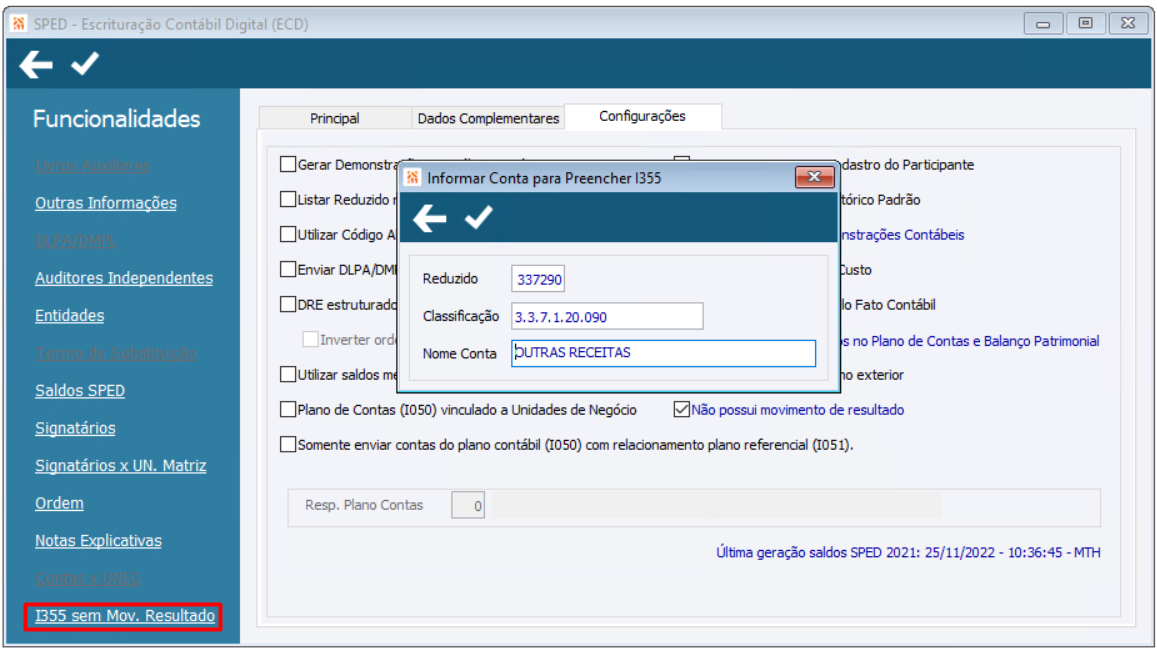The height and width of the screenshot is (650, 1157).
Task: Click the dialog title bar app icon
Action: tap(412, 178)
